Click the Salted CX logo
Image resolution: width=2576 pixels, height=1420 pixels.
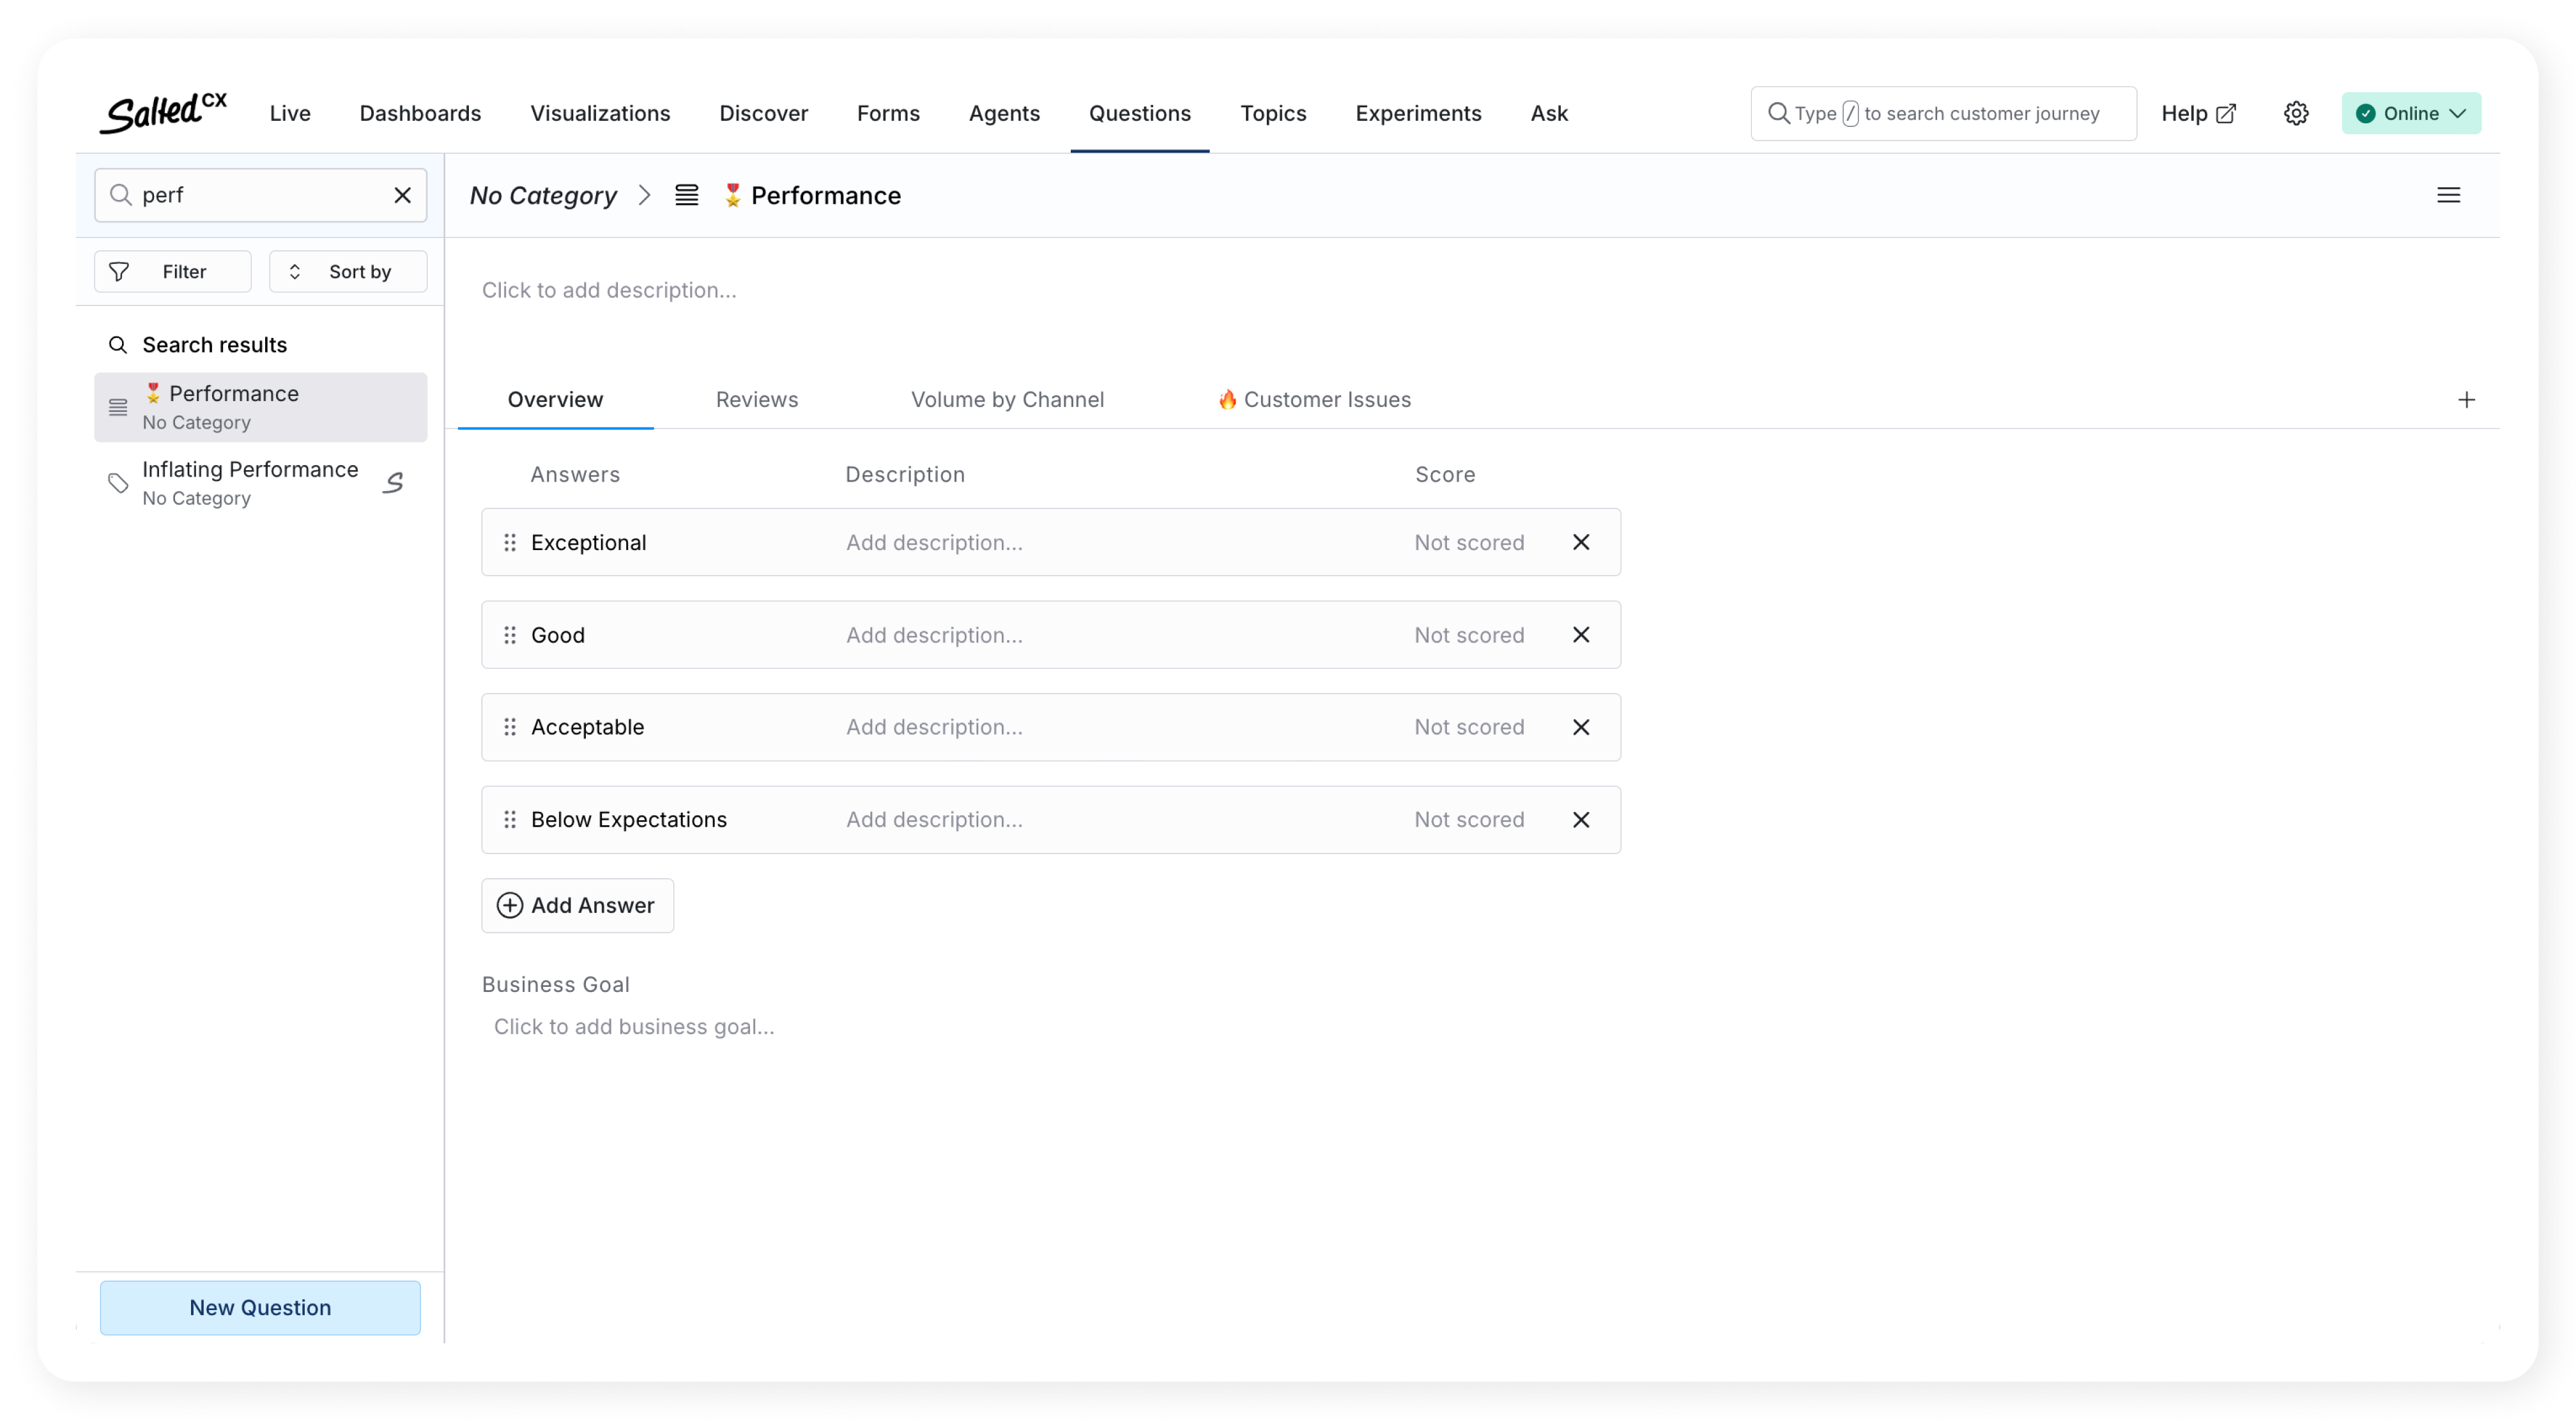click(x=163, y=113)
